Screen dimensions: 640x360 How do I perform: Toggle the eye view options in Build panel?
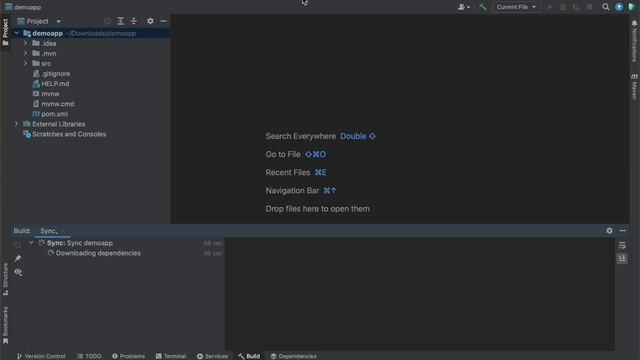pyautogui.click(x=18, y=272)
